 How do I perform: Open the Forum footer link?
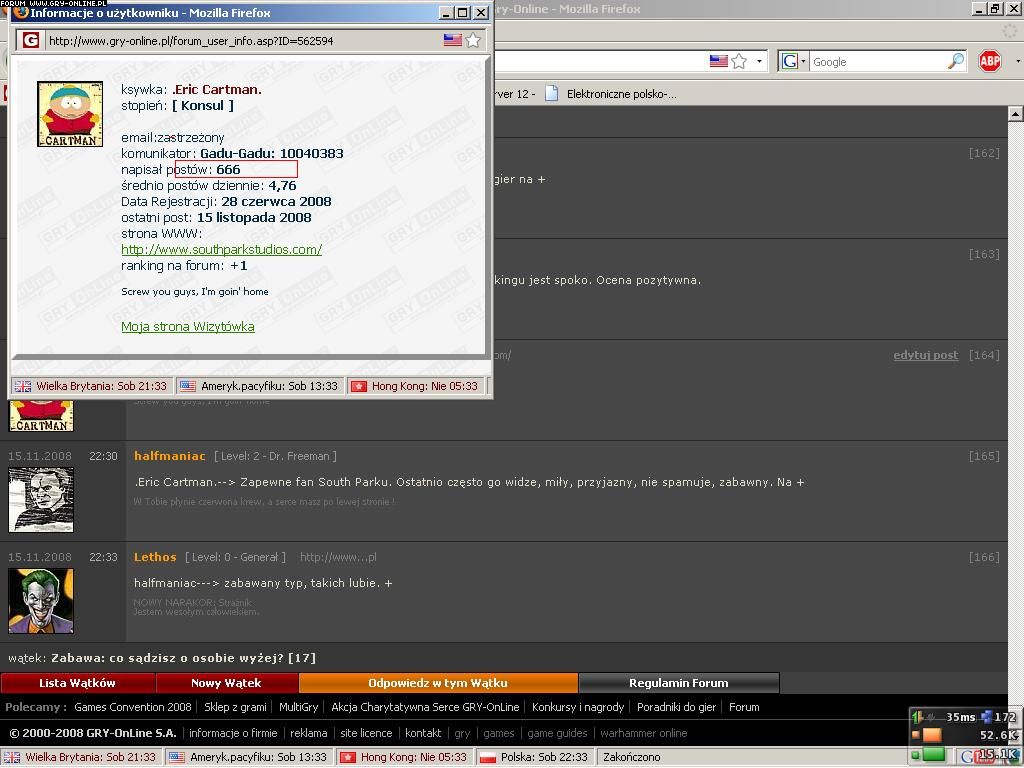pyautogui.click(x=744, y=707)
